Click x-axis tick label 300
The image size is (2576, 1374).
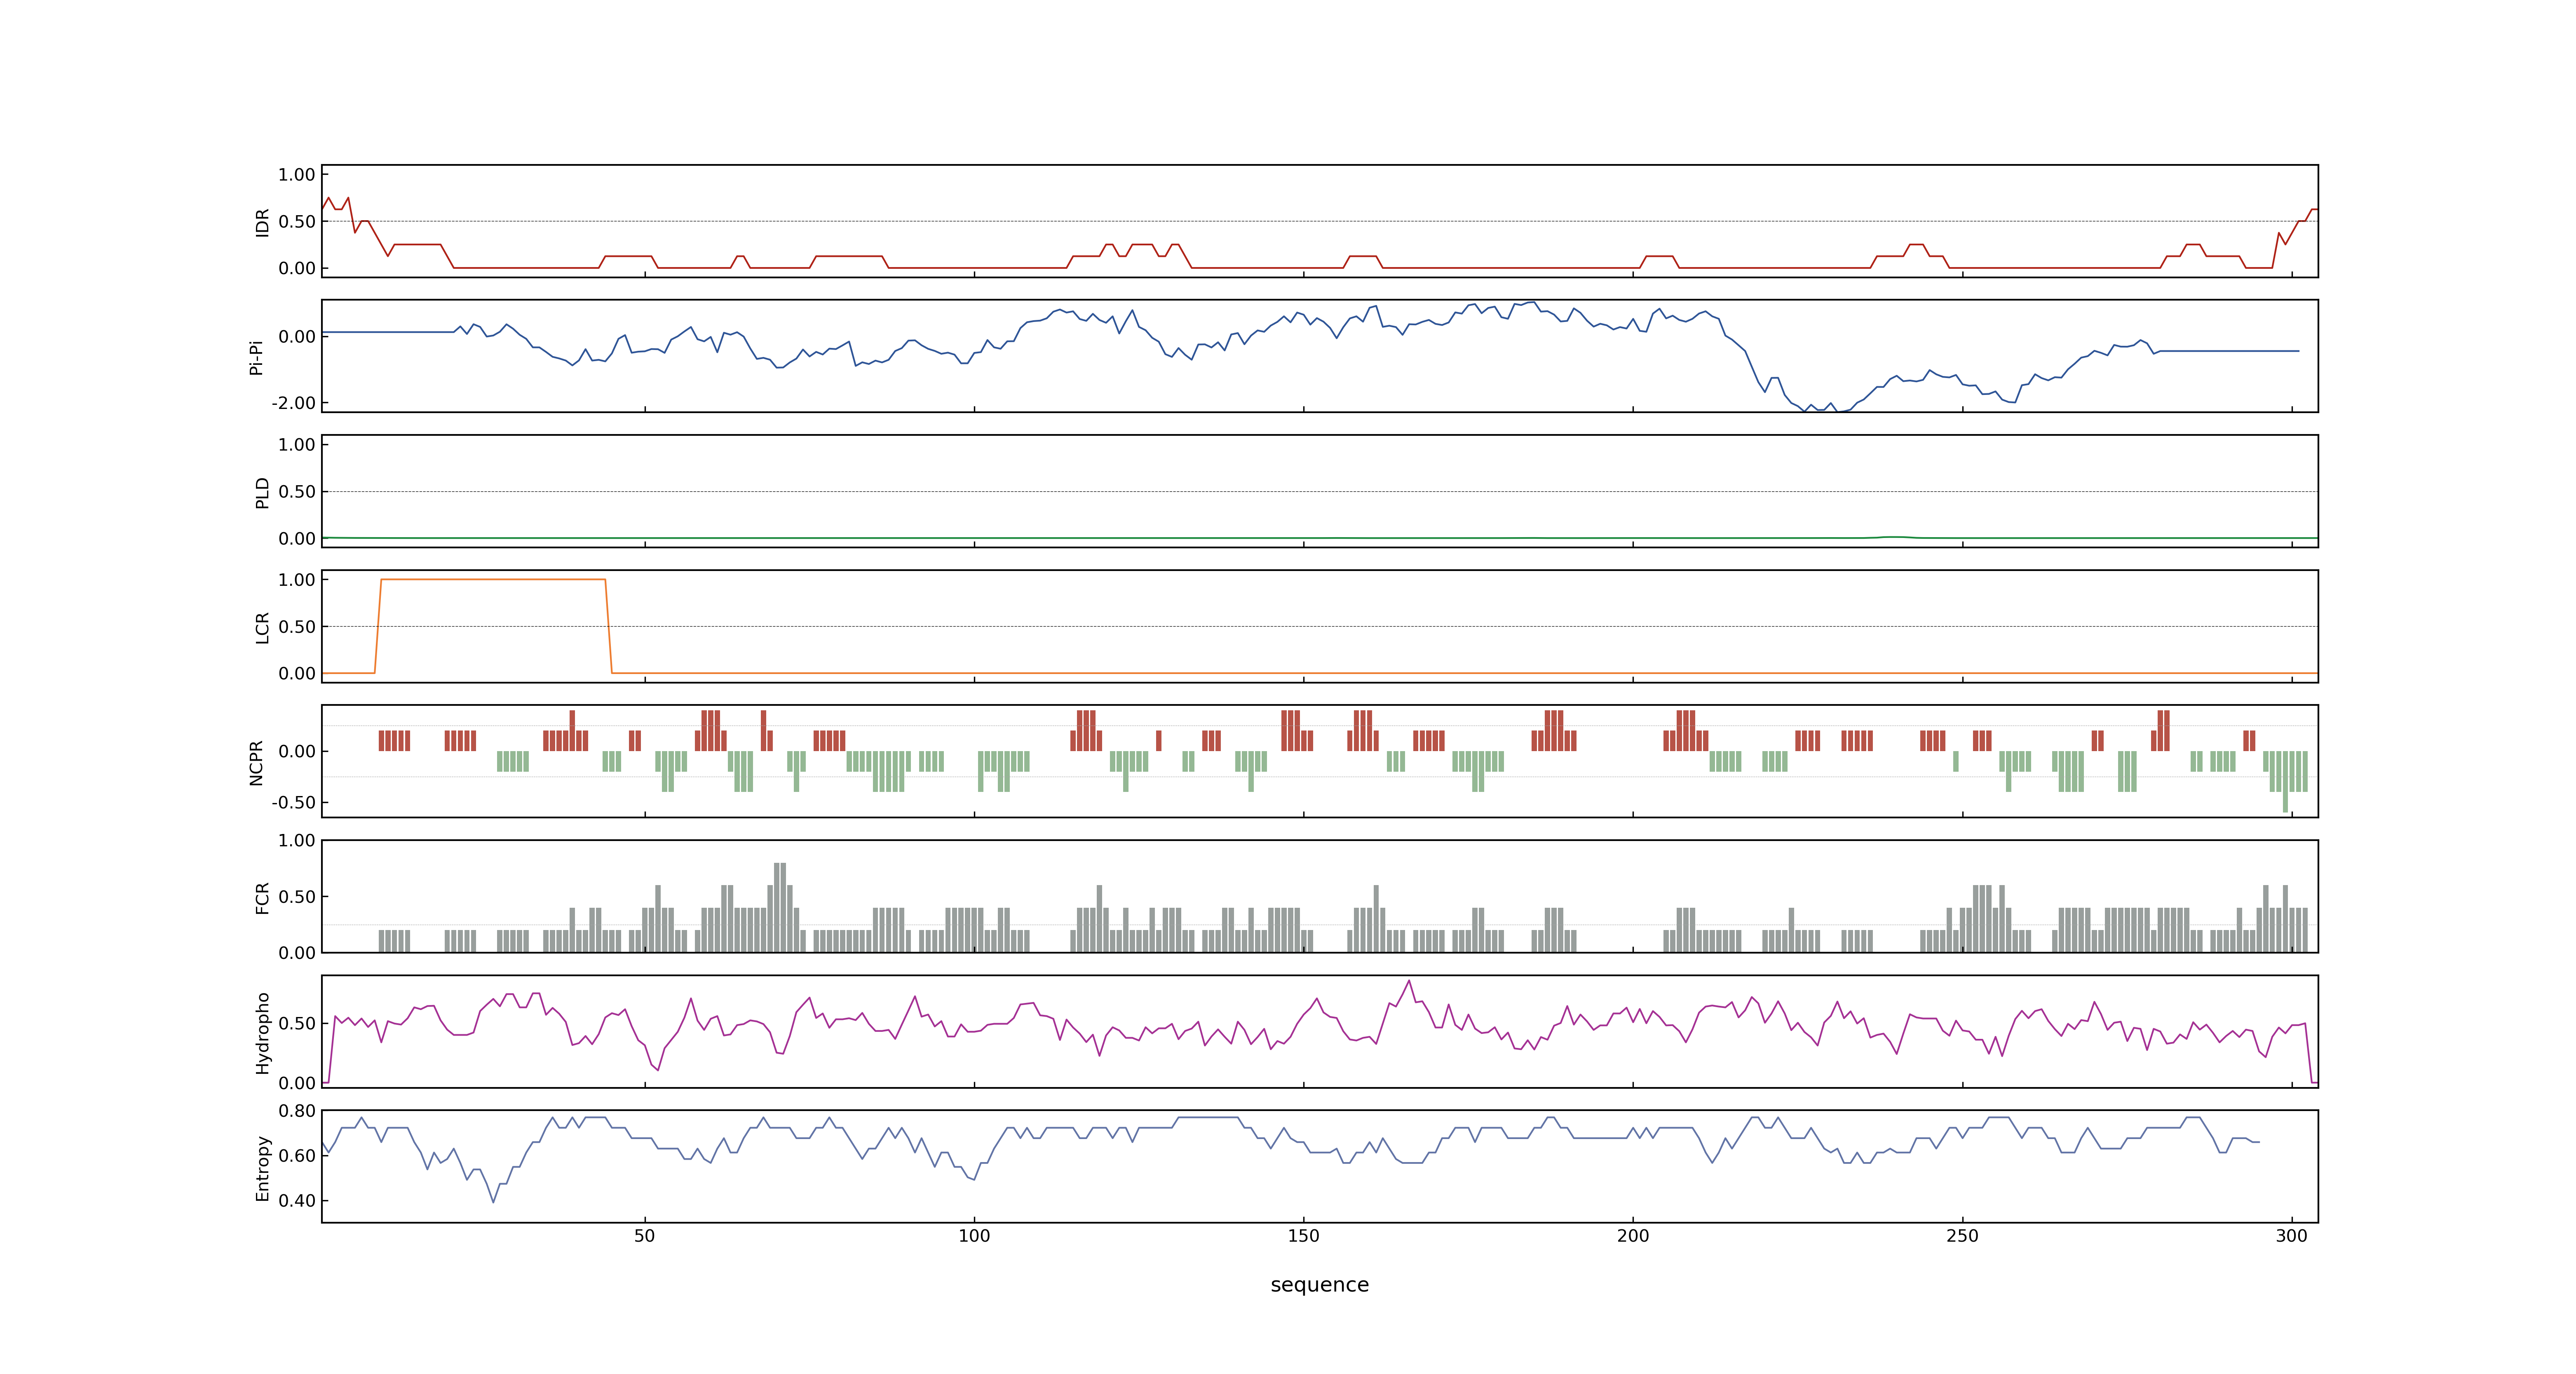click(2291, 1236)
